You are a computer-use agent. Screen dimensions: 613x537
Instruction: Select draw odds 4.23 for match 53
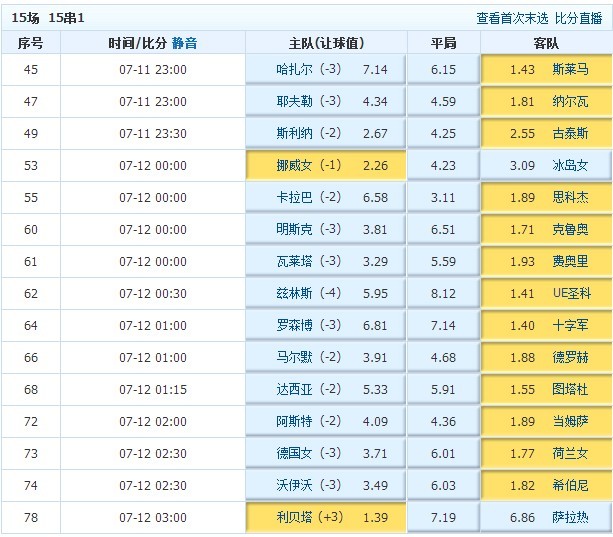click(443, 166)
